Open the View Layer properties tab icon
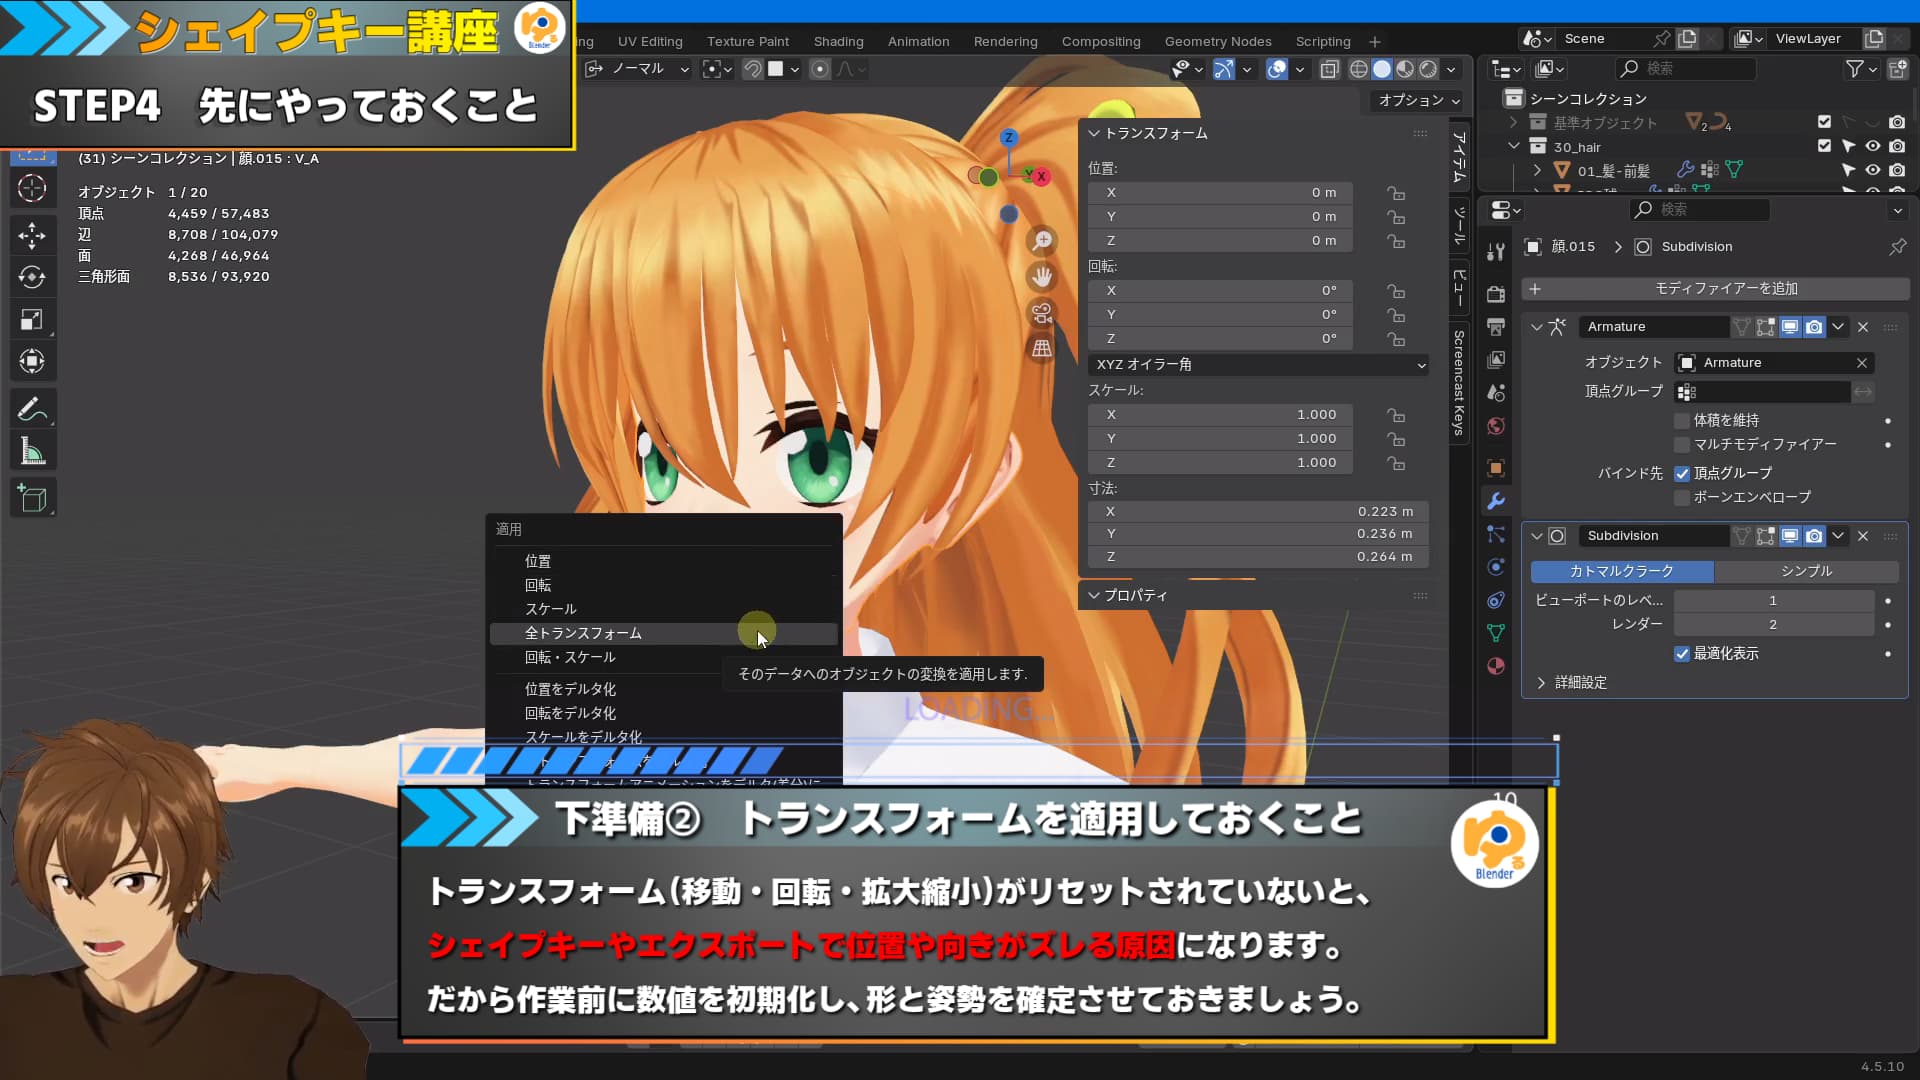The height and width of the screenshot is (1080, 1920). coord(1496,360)
